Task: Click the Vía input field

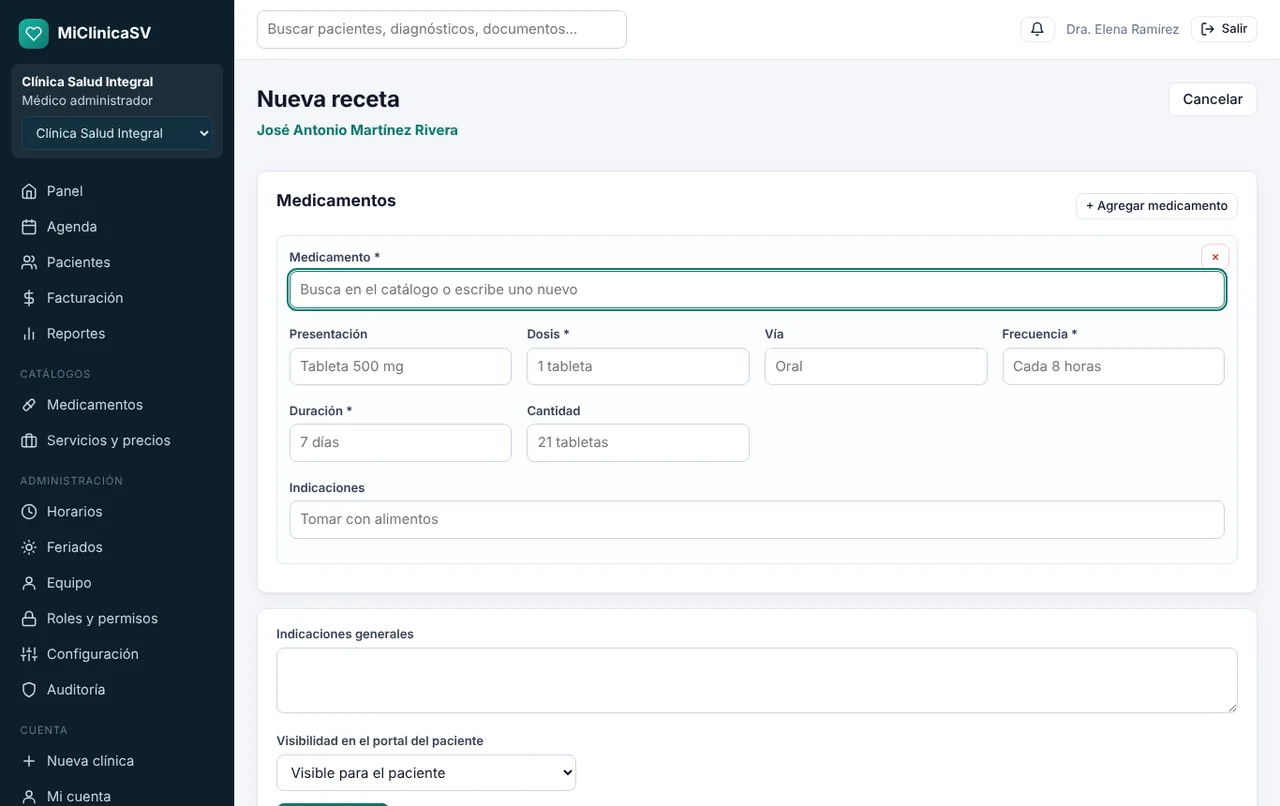Action: point(876,366)
